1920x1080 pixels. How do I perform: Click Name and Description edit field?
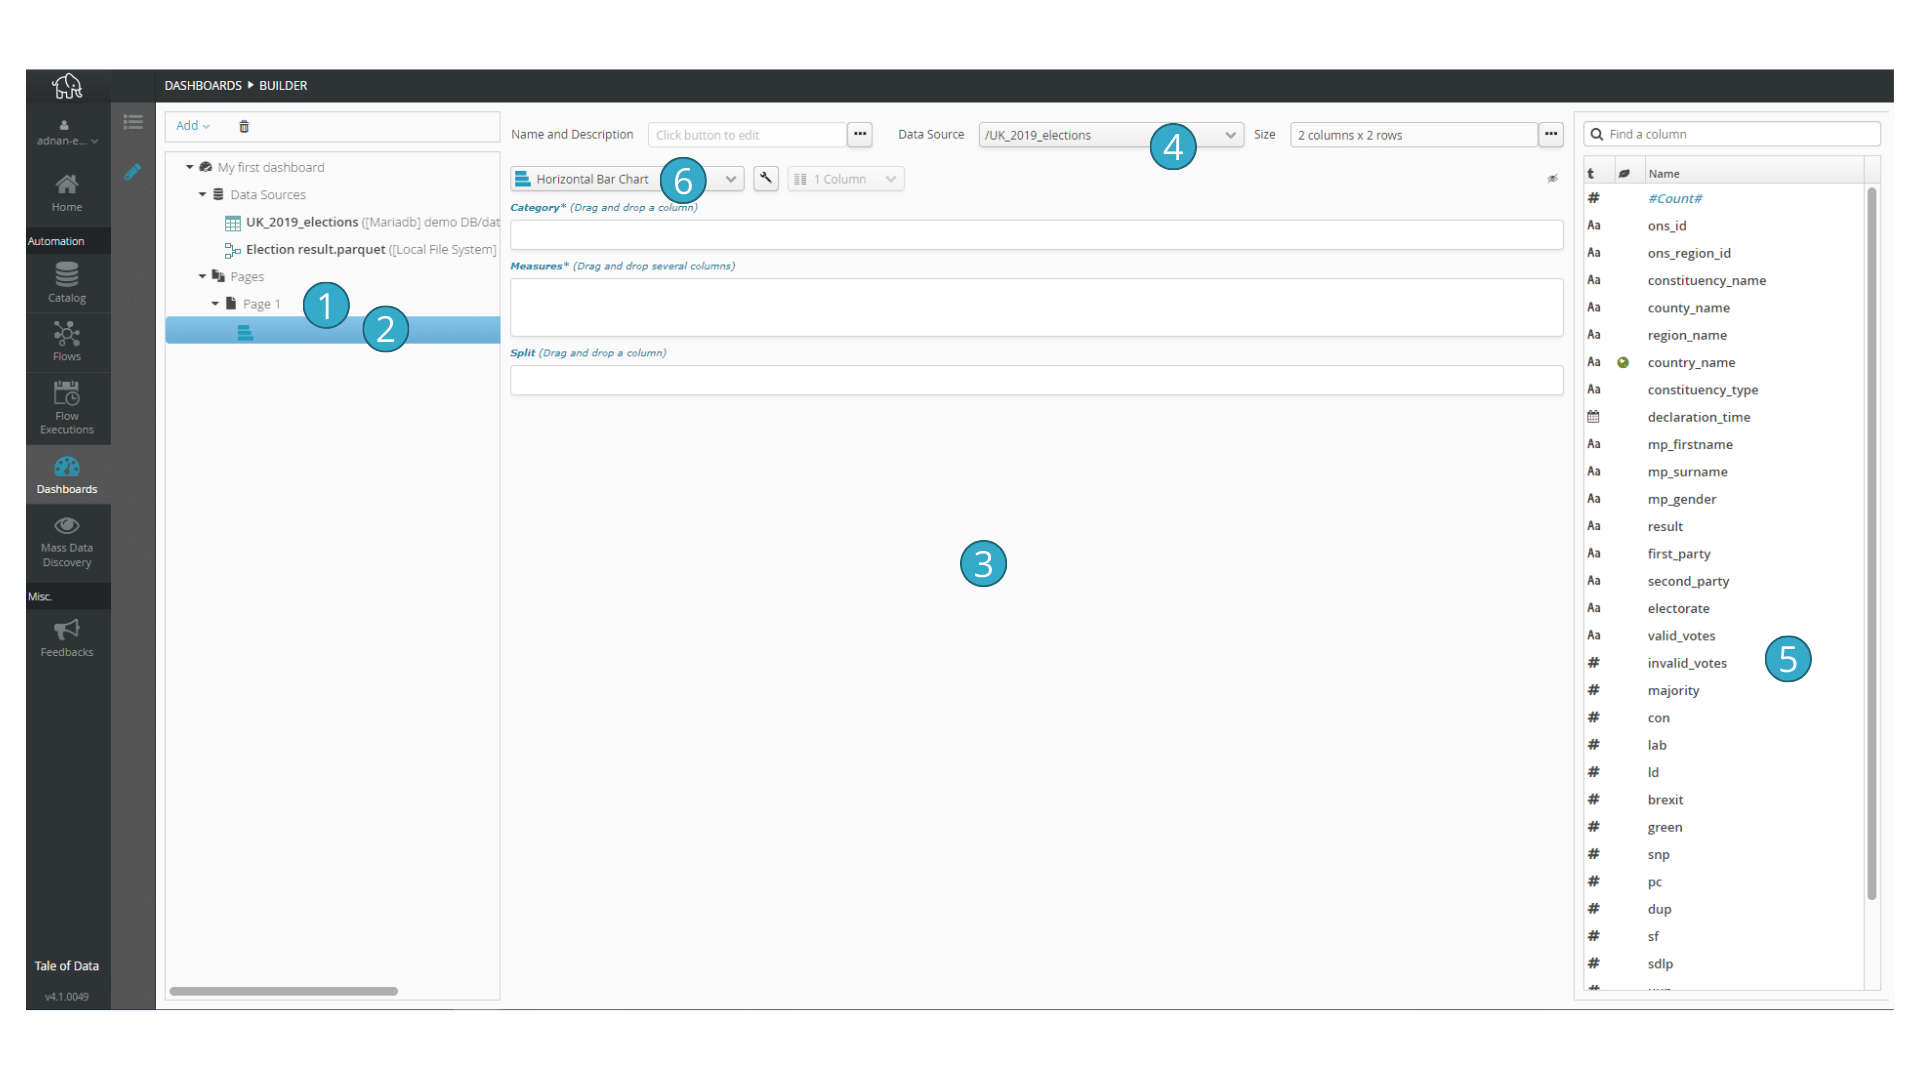tap(745, 133)
